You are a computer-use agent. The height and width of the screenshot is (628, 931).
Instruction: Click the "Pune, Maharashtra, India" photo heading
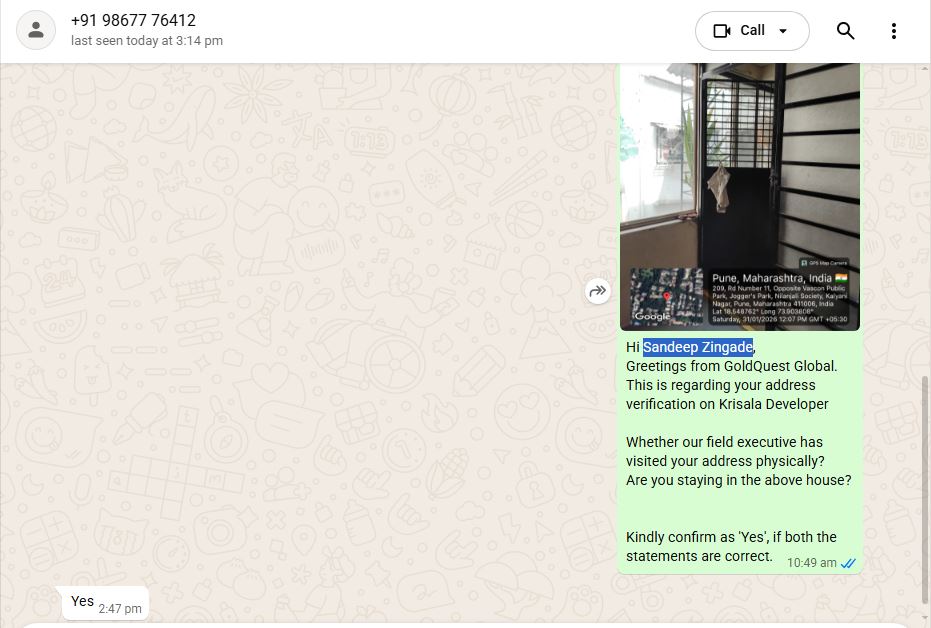pos(772,278)
